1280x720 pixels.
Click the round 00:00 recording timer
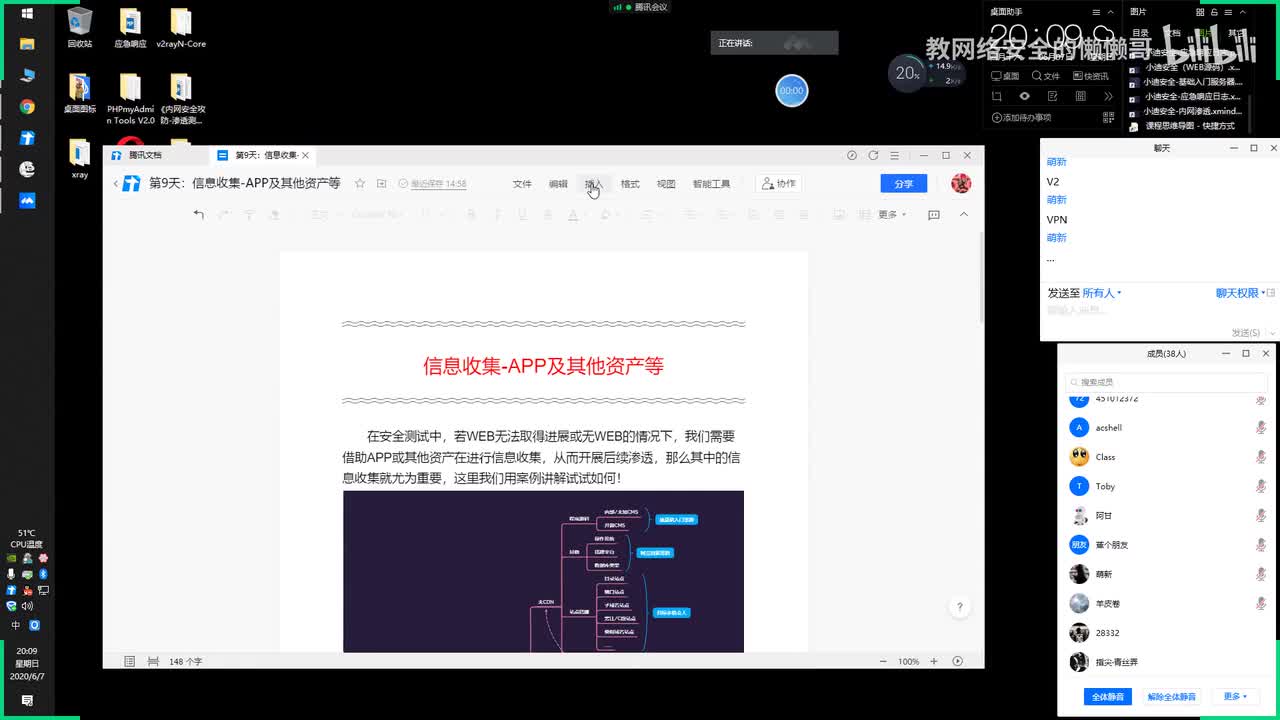[791, 90]
